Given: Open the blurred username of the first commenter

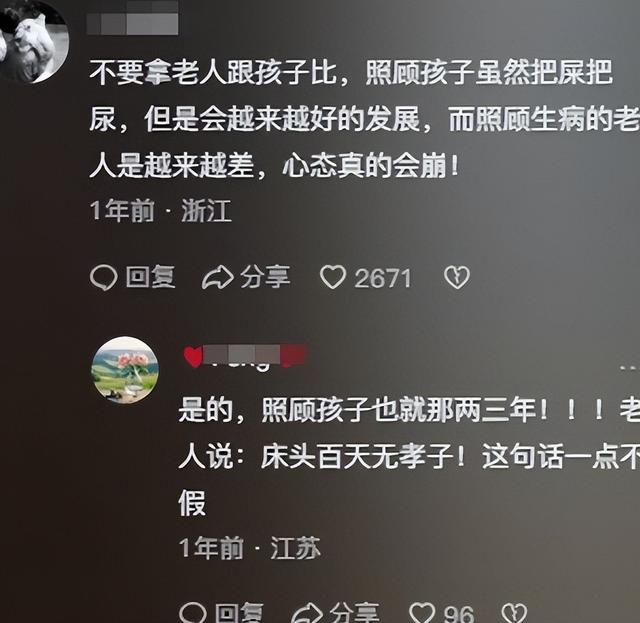Looking at the screenshot, I should click(132, 18).
